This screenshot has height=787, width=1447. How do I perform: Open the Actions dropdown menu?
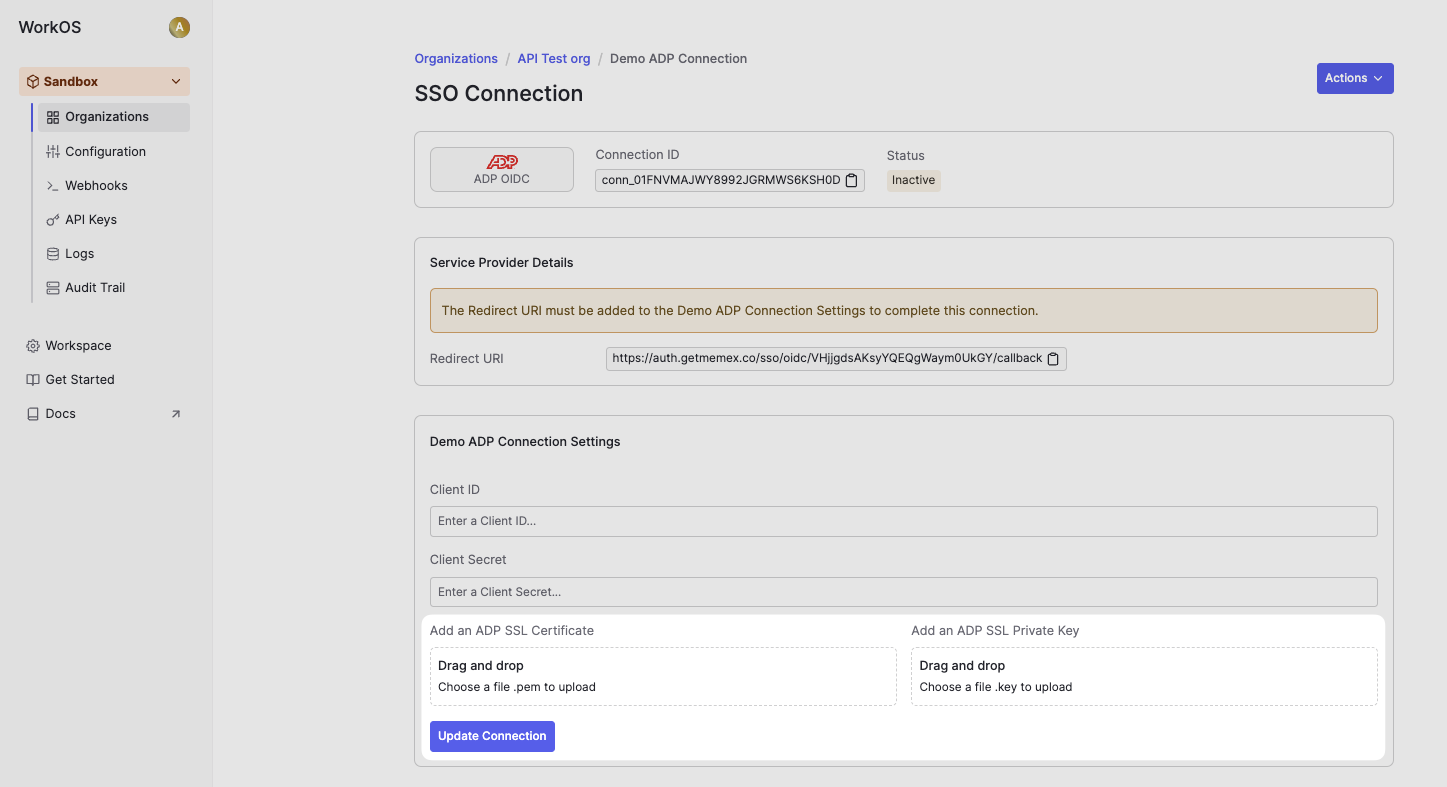click(1354, 79)
